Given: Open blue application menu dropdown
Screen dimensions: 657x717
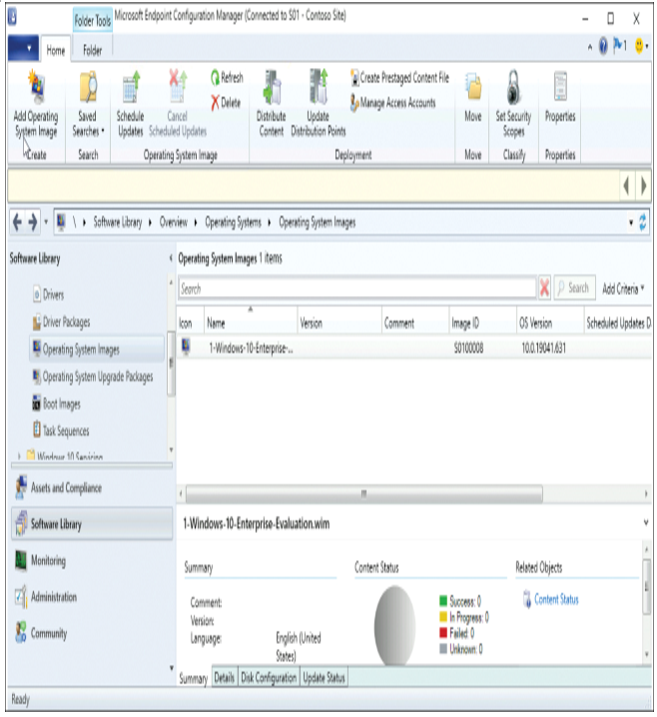Looking at the screenshot, I should tap(22, 47).
